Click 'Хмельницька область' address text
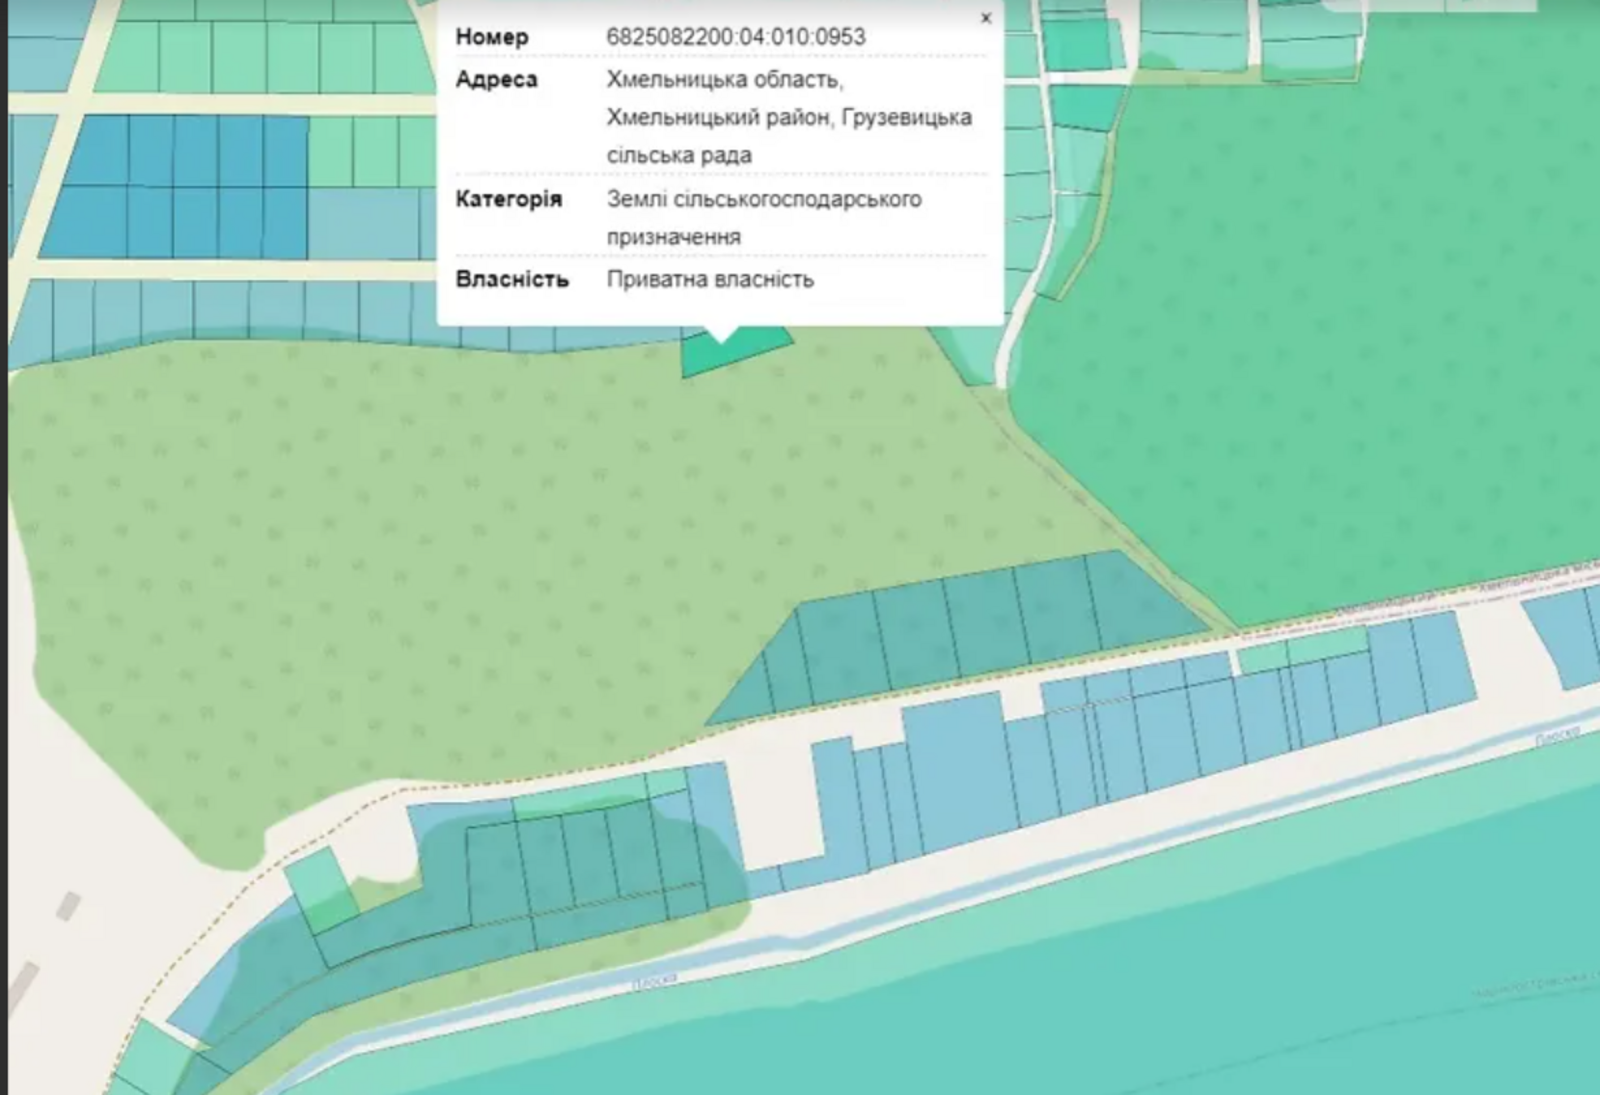 724,80
